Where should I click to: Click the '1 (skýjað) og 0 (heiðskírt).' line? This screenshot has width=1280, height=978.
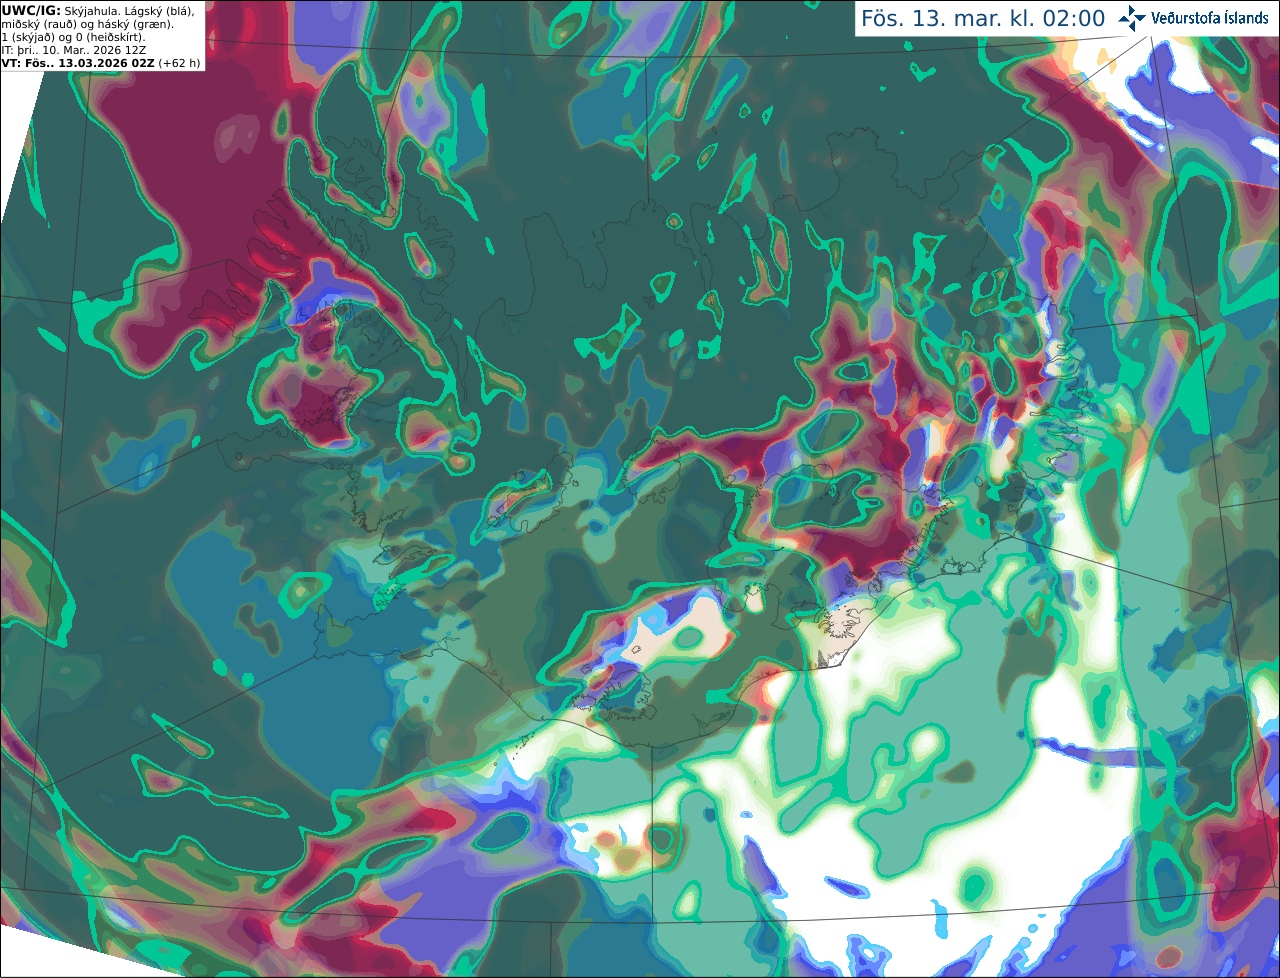pos(73,37)
